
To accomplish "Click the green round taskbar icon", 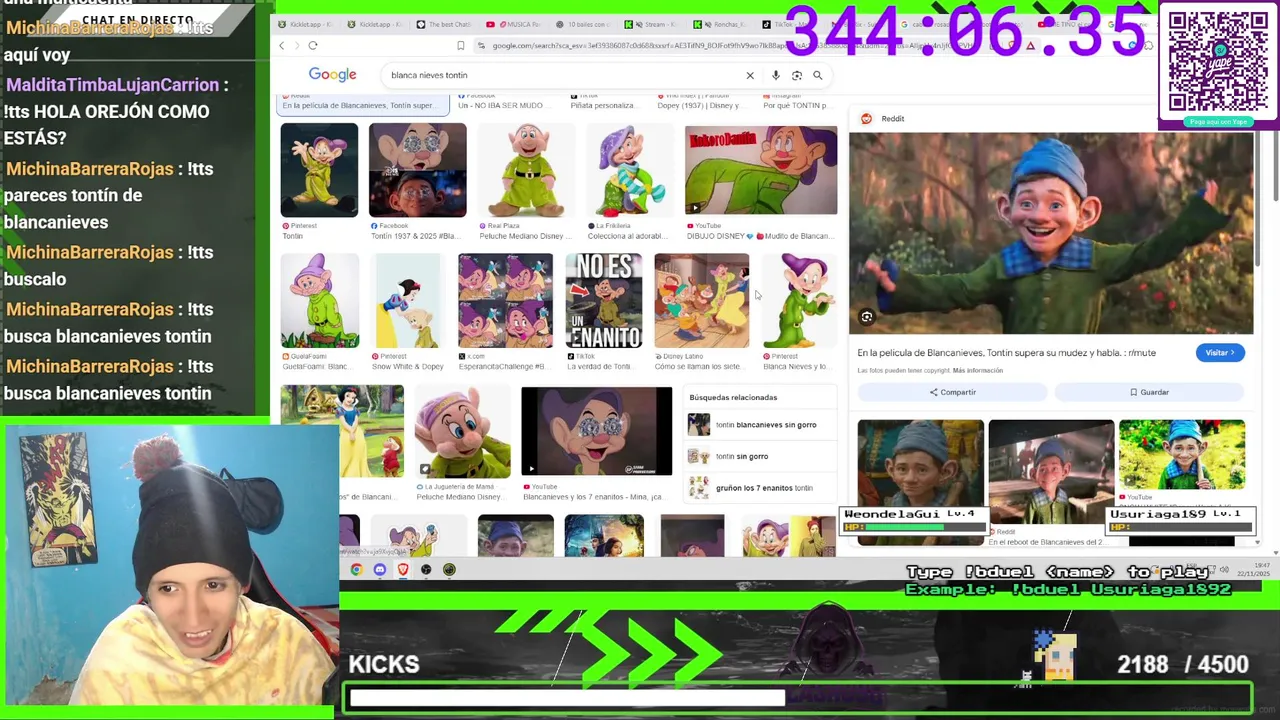I will click(449, 570).
